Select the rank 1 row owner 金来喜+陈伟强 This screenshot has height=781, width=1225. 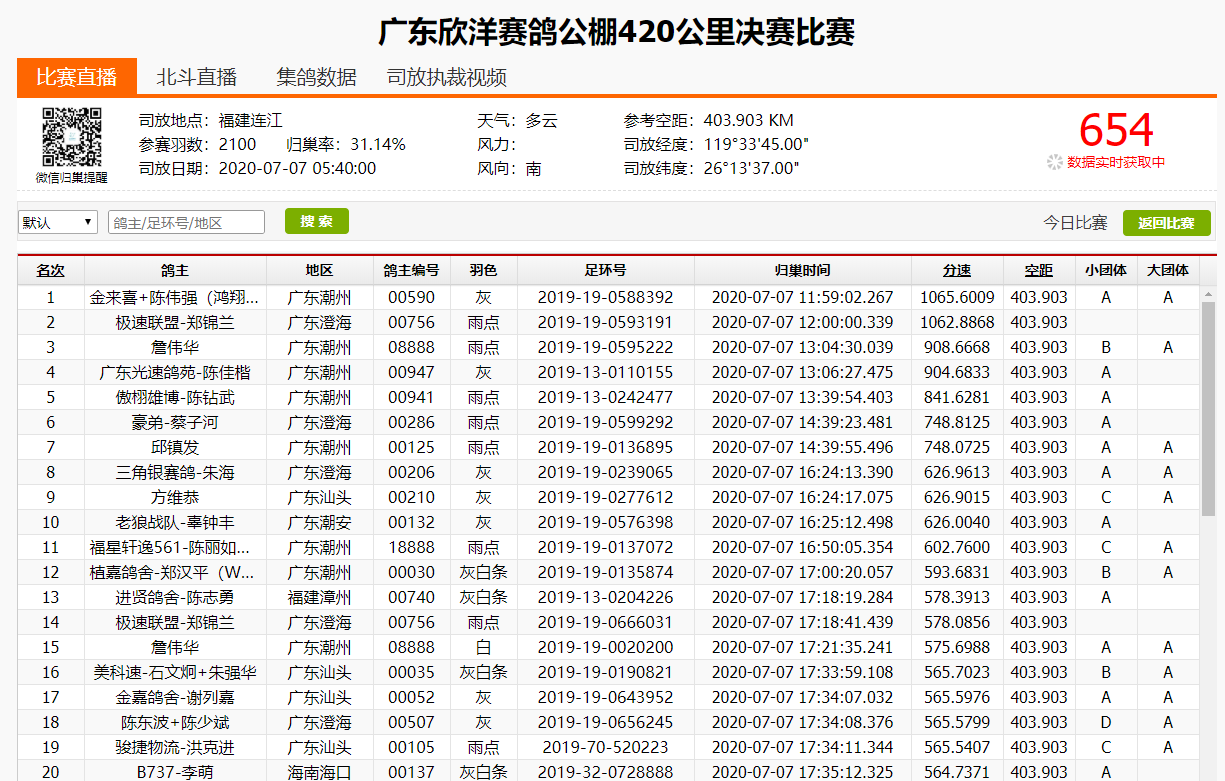point(175,297)
